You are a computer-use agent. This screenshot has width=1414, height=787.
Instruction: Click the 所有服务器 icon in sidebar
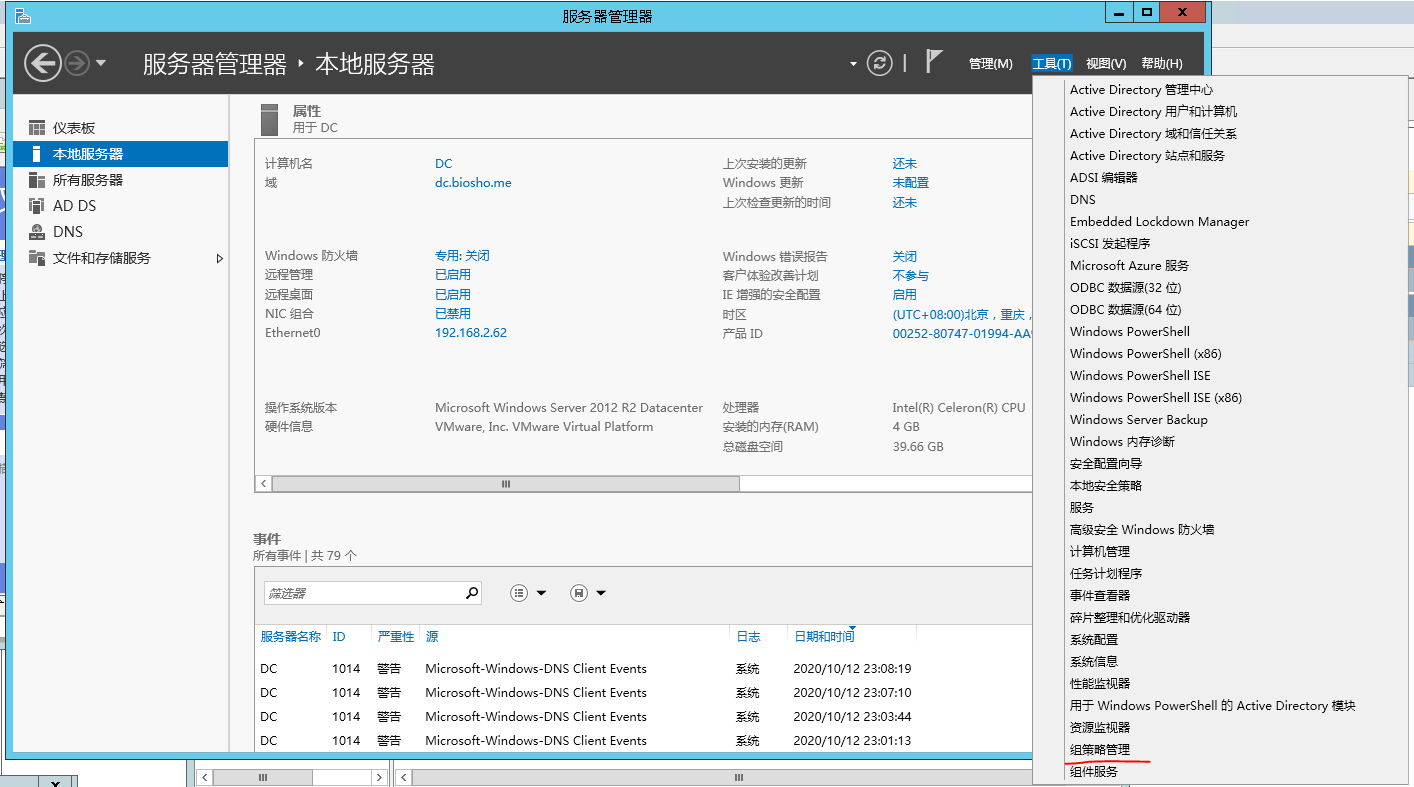(x=37, y=180)
